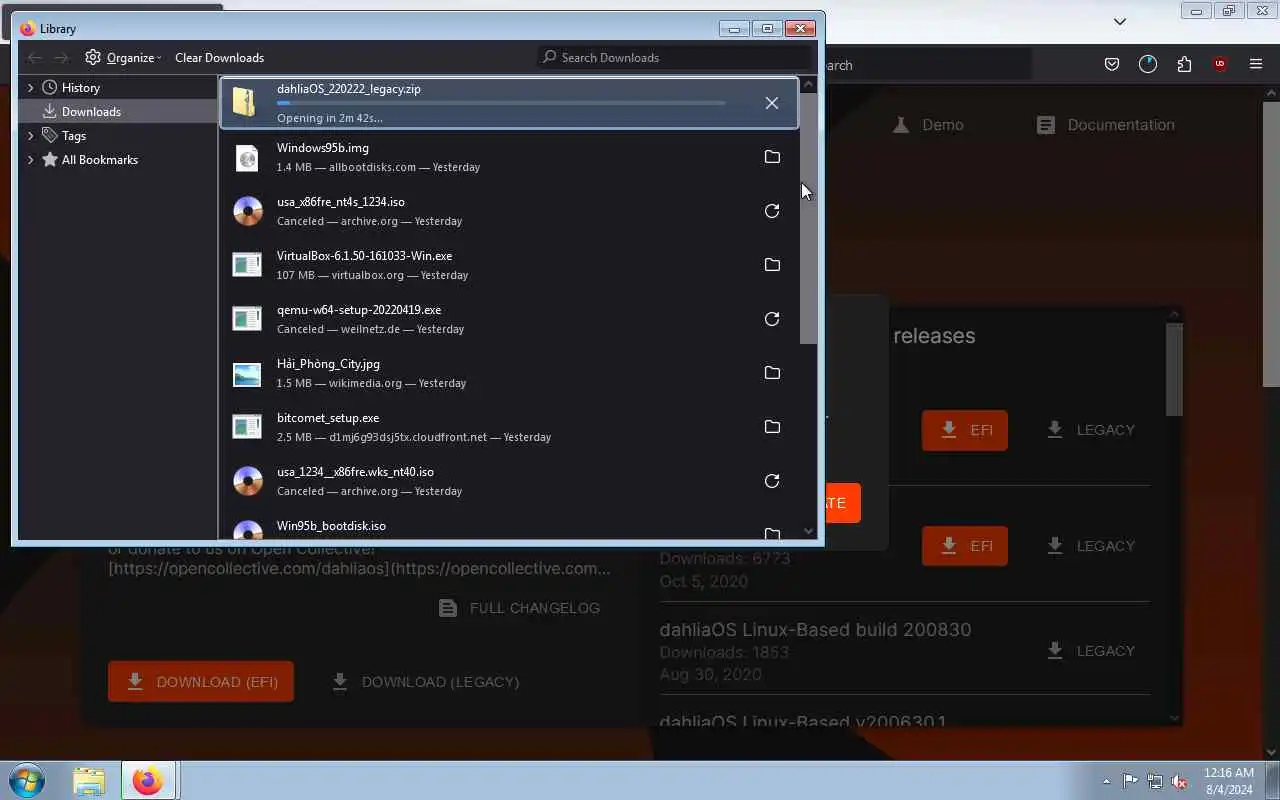Viewport: 1280px width, 800px height.
Task: Click the releases list scrollbar
Action: click(1175, 370)
